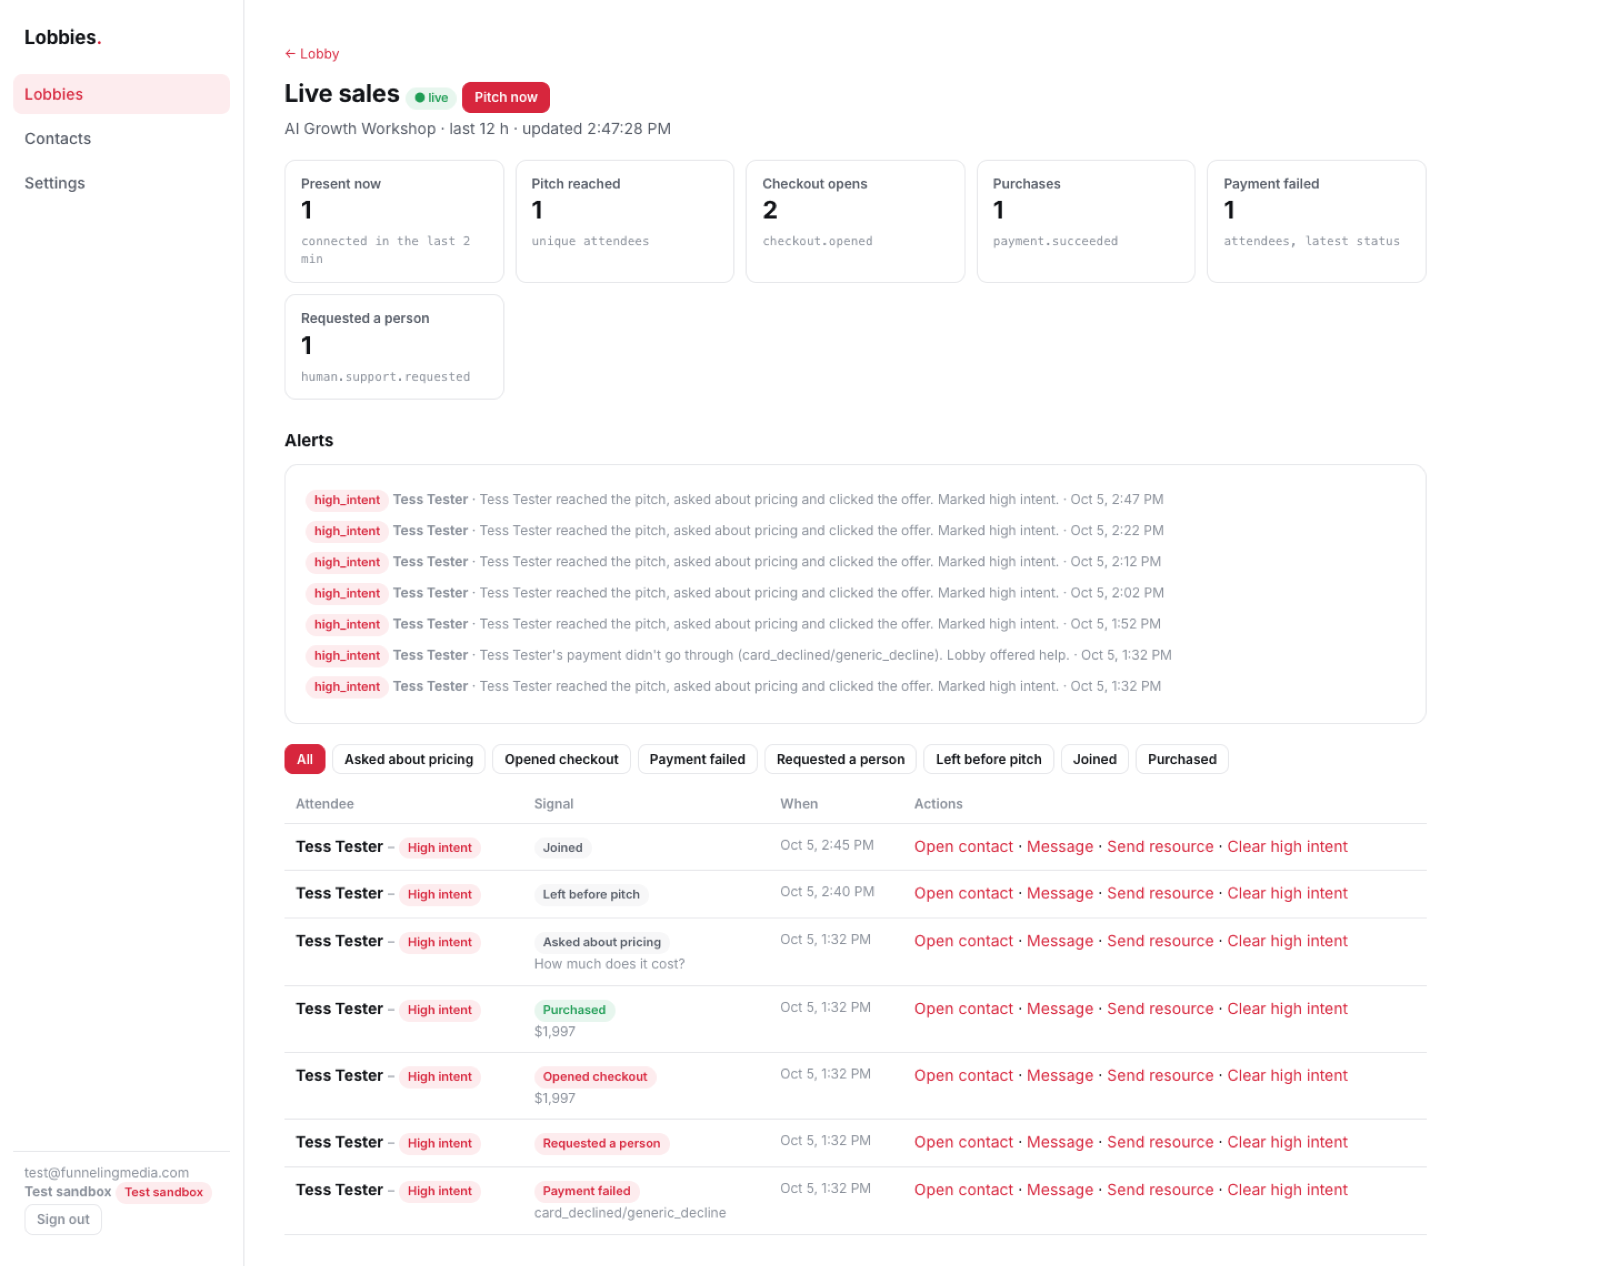Send resource in the Left before pitch row
Image resolution: width=1600 pixels, height=1266 pixels.
click(1160, 893)
